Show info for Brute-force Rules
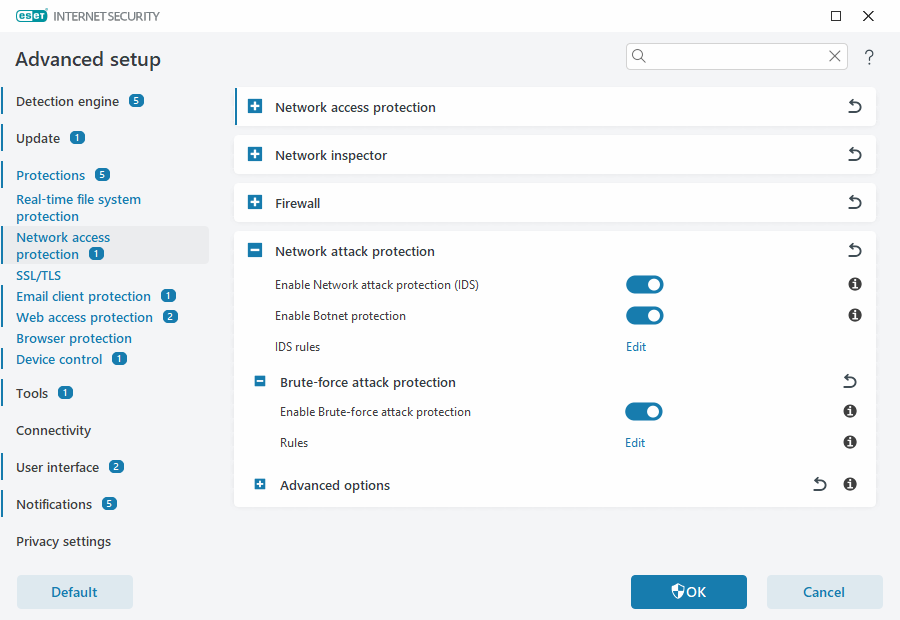Screen dimensions: 900x620 pyautogui.click(x=850, y=442)
